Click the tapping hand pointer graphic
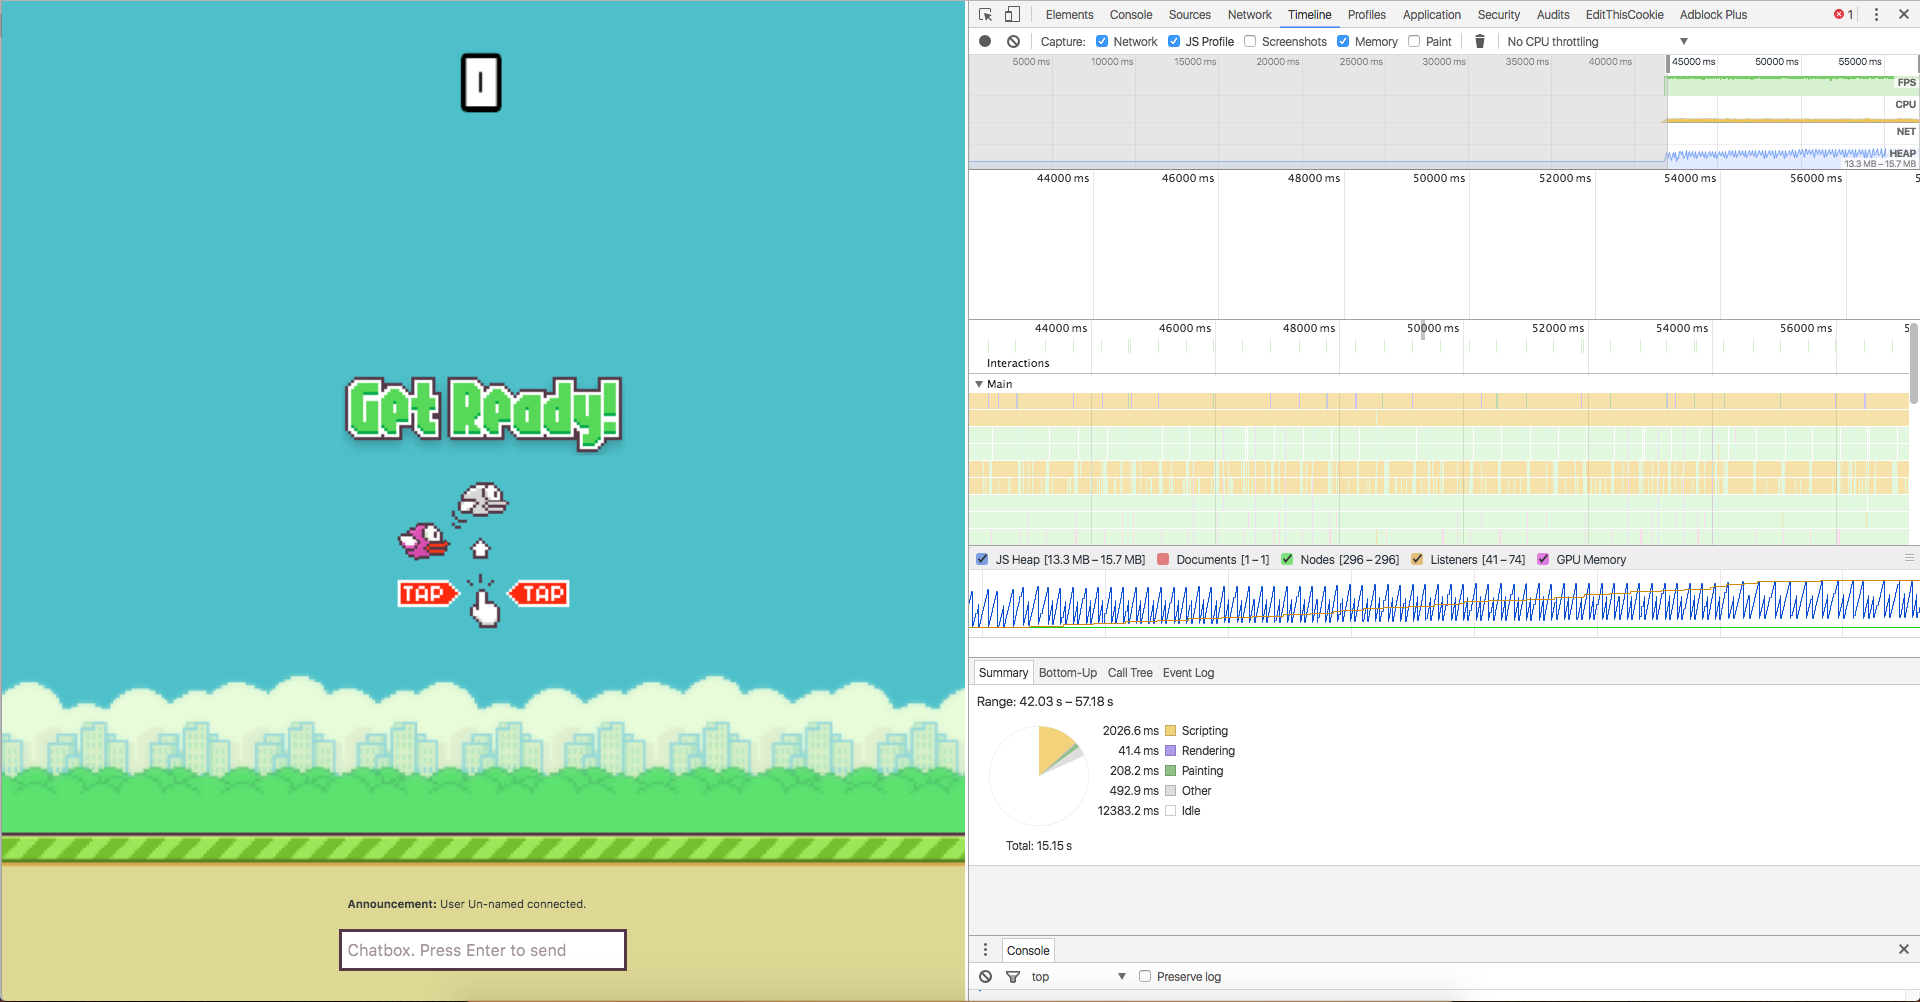 tap(485, 604)
